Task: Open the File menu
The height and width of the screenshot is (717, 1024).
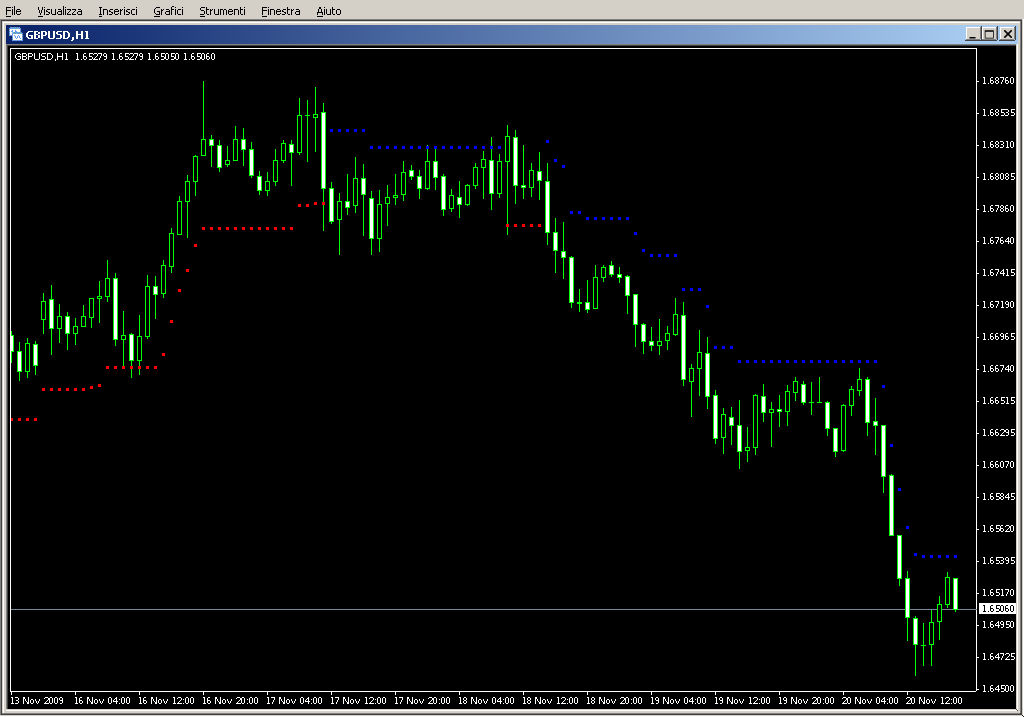Action: 13,11
